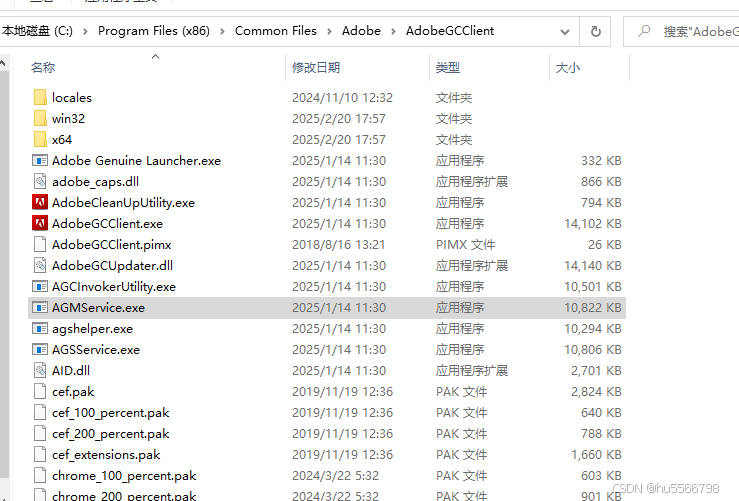This screenshot has height=501, width=739.
Task: Click the red AdobeCleanUpUtility.exe icon
Action: click(x=40, y=203)
